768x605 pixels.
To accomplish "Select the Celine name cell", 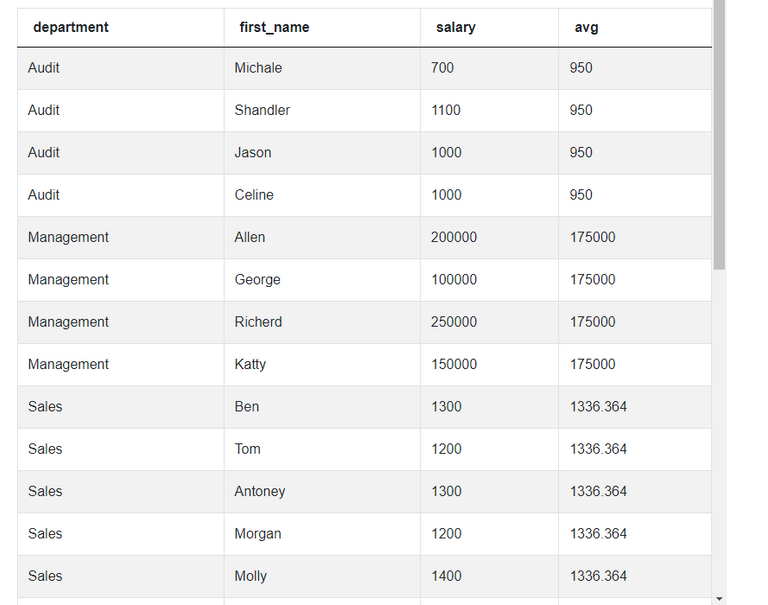I will tap(254, 195).
